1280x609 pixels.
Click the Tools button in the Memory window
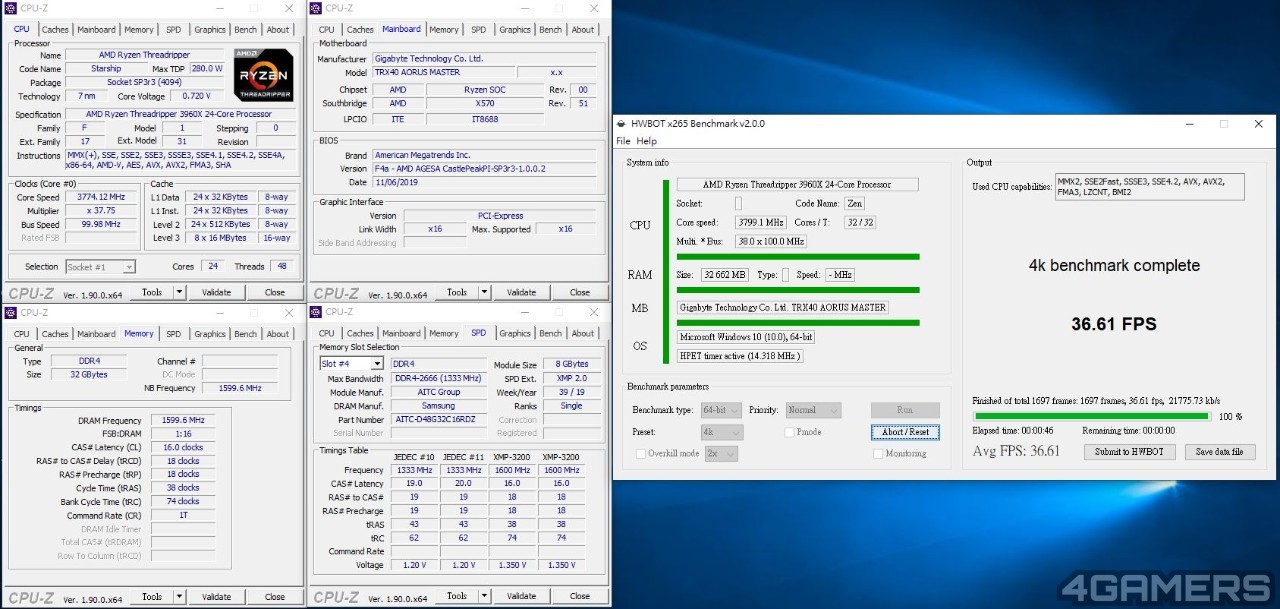tap(152, 597)
